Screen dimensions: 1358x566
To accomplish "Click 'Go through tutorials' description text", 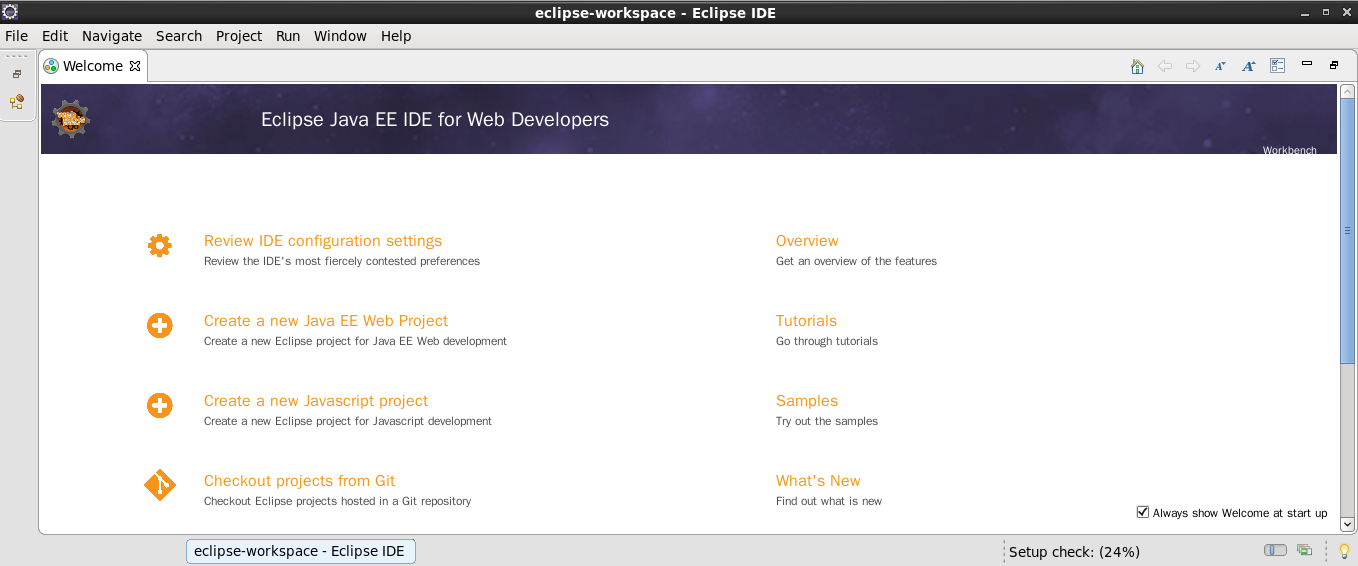I will 827,341.
